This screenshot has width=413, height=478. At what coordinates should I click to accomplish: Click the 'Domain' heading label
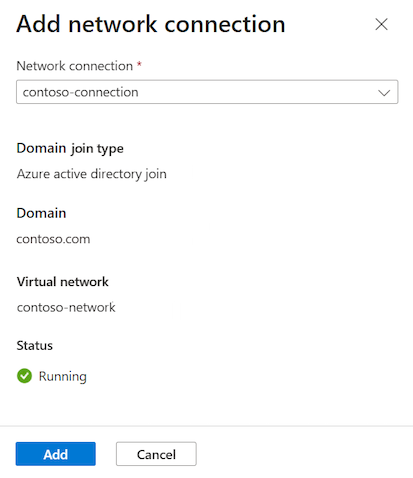tap(41, 213)
